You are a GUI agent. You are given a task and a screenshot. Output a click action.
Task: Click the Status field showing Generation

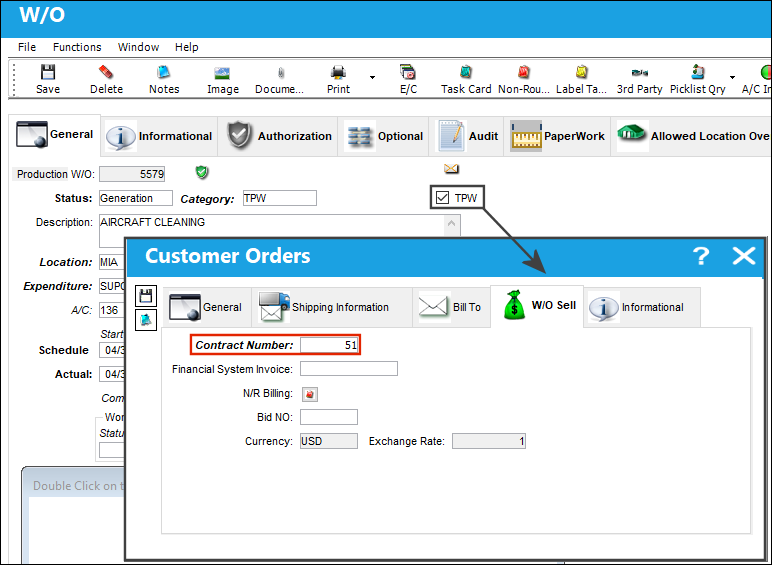(x=136, y=198)
